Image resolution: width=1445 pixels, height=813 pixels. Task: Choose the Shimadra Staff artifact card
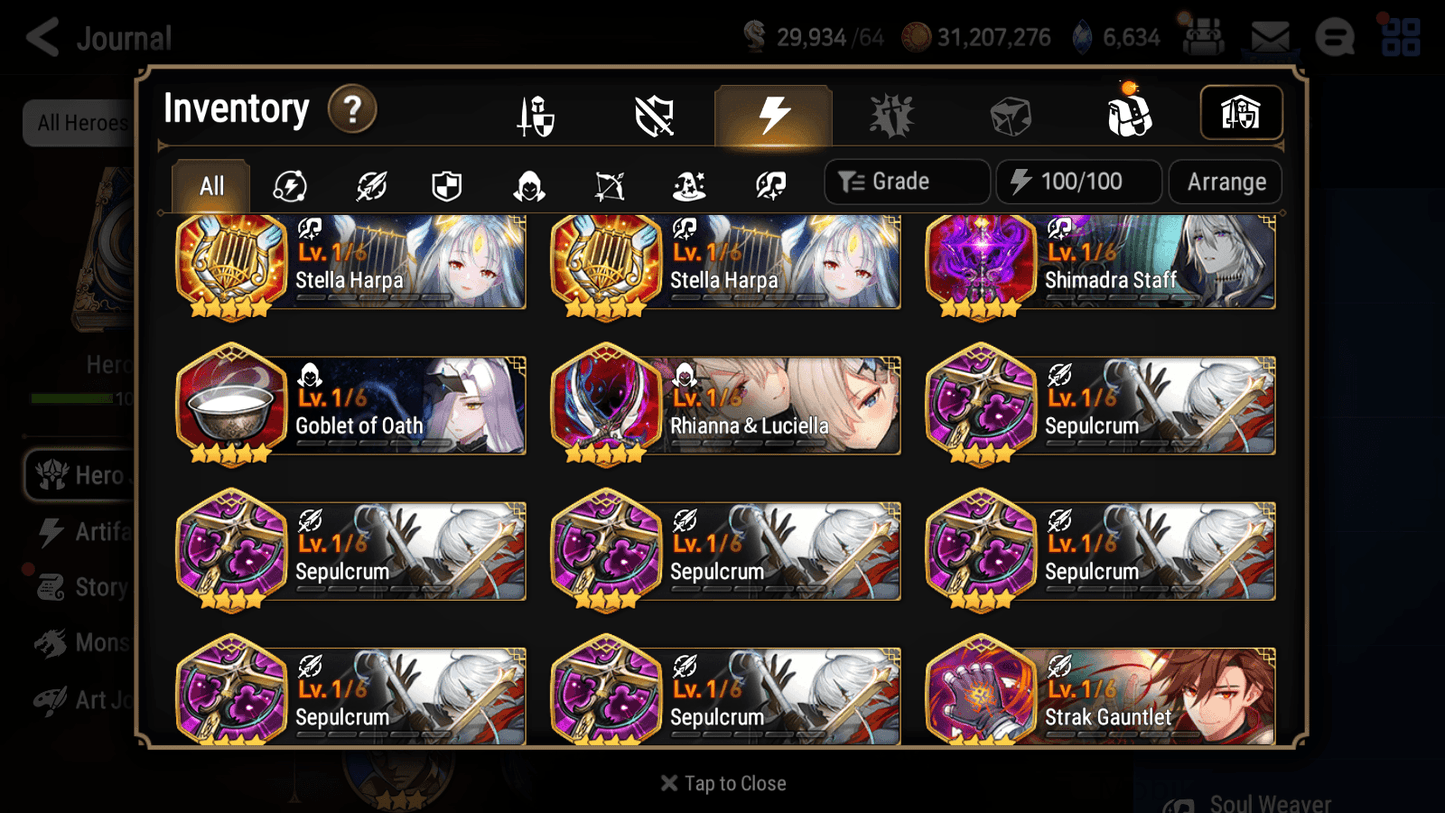(1101, 264)
